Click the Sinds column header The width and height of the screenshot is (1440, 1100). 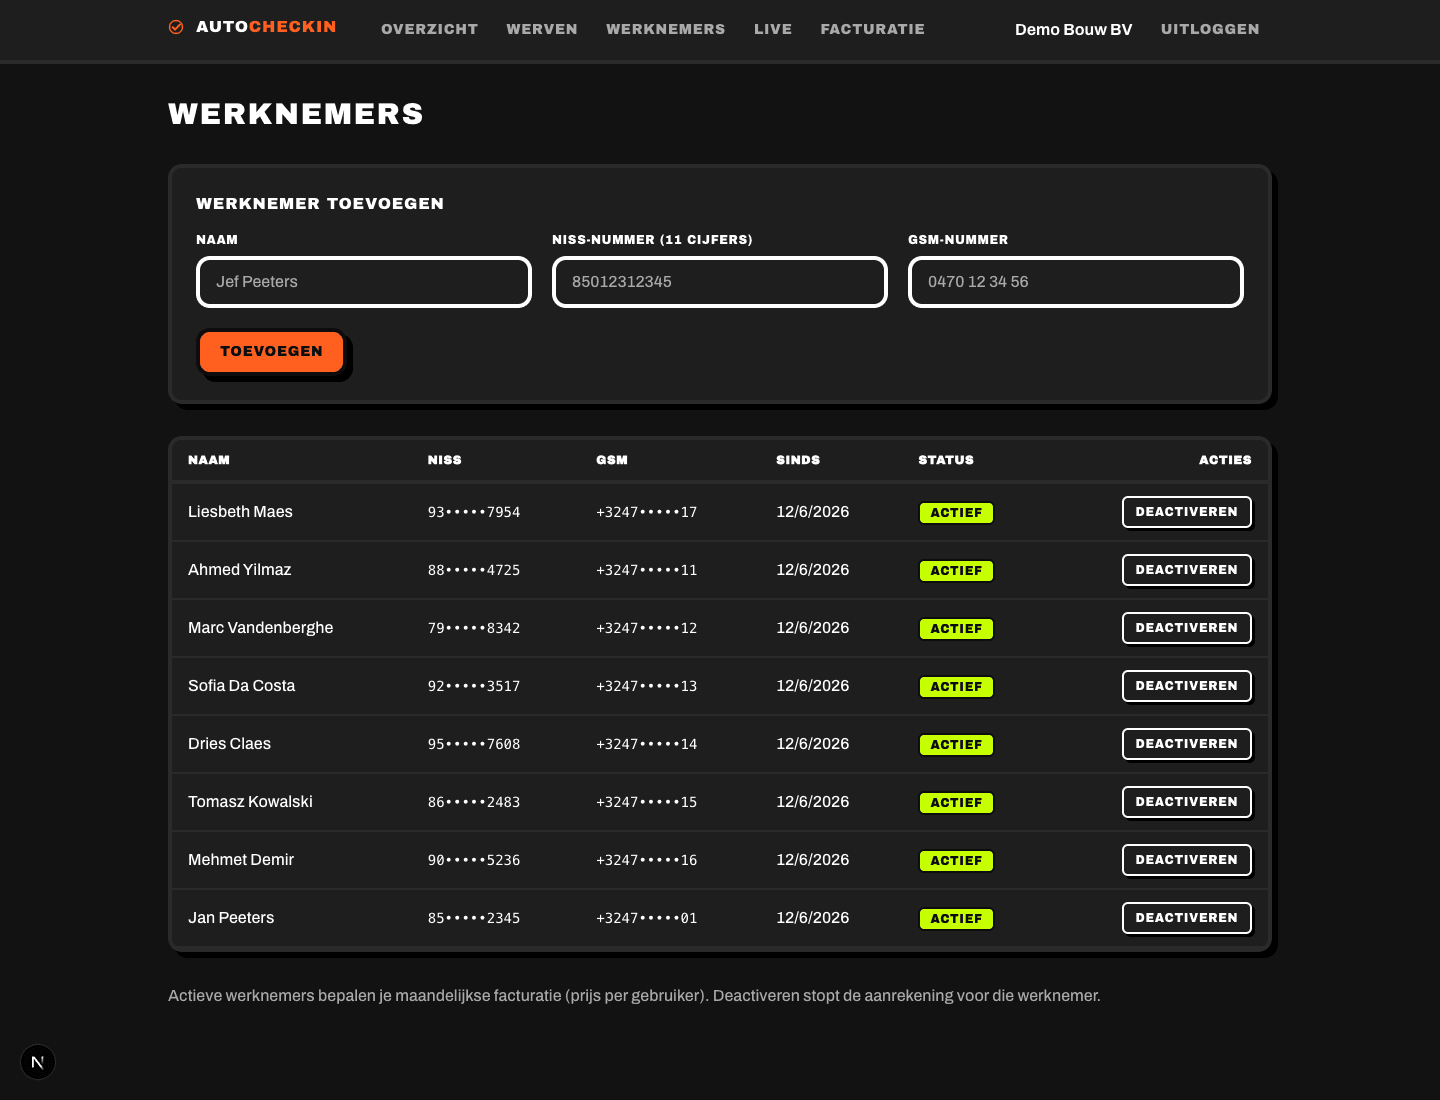[x=798, y=460]
